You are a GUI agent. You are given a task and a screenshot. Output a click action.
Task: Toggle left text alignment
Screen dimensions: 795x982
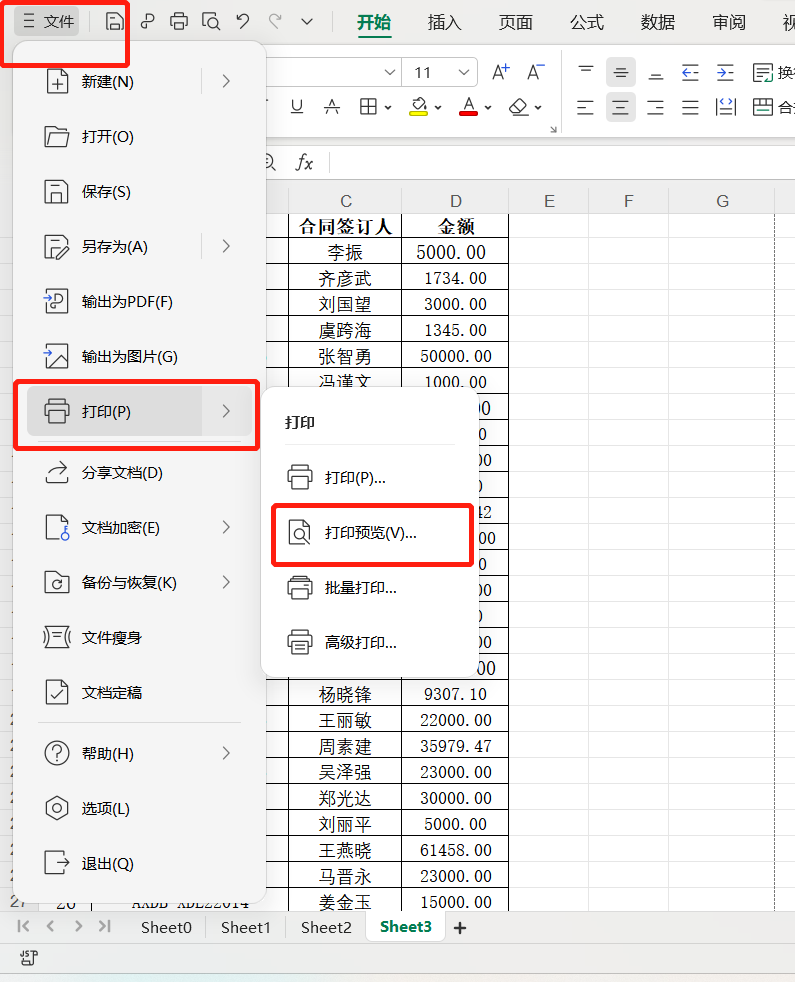click(586, 107)
